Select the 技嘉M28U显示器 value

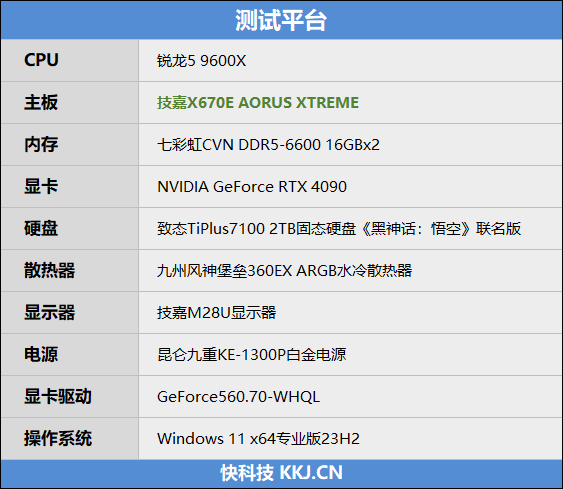click(217, 313)
